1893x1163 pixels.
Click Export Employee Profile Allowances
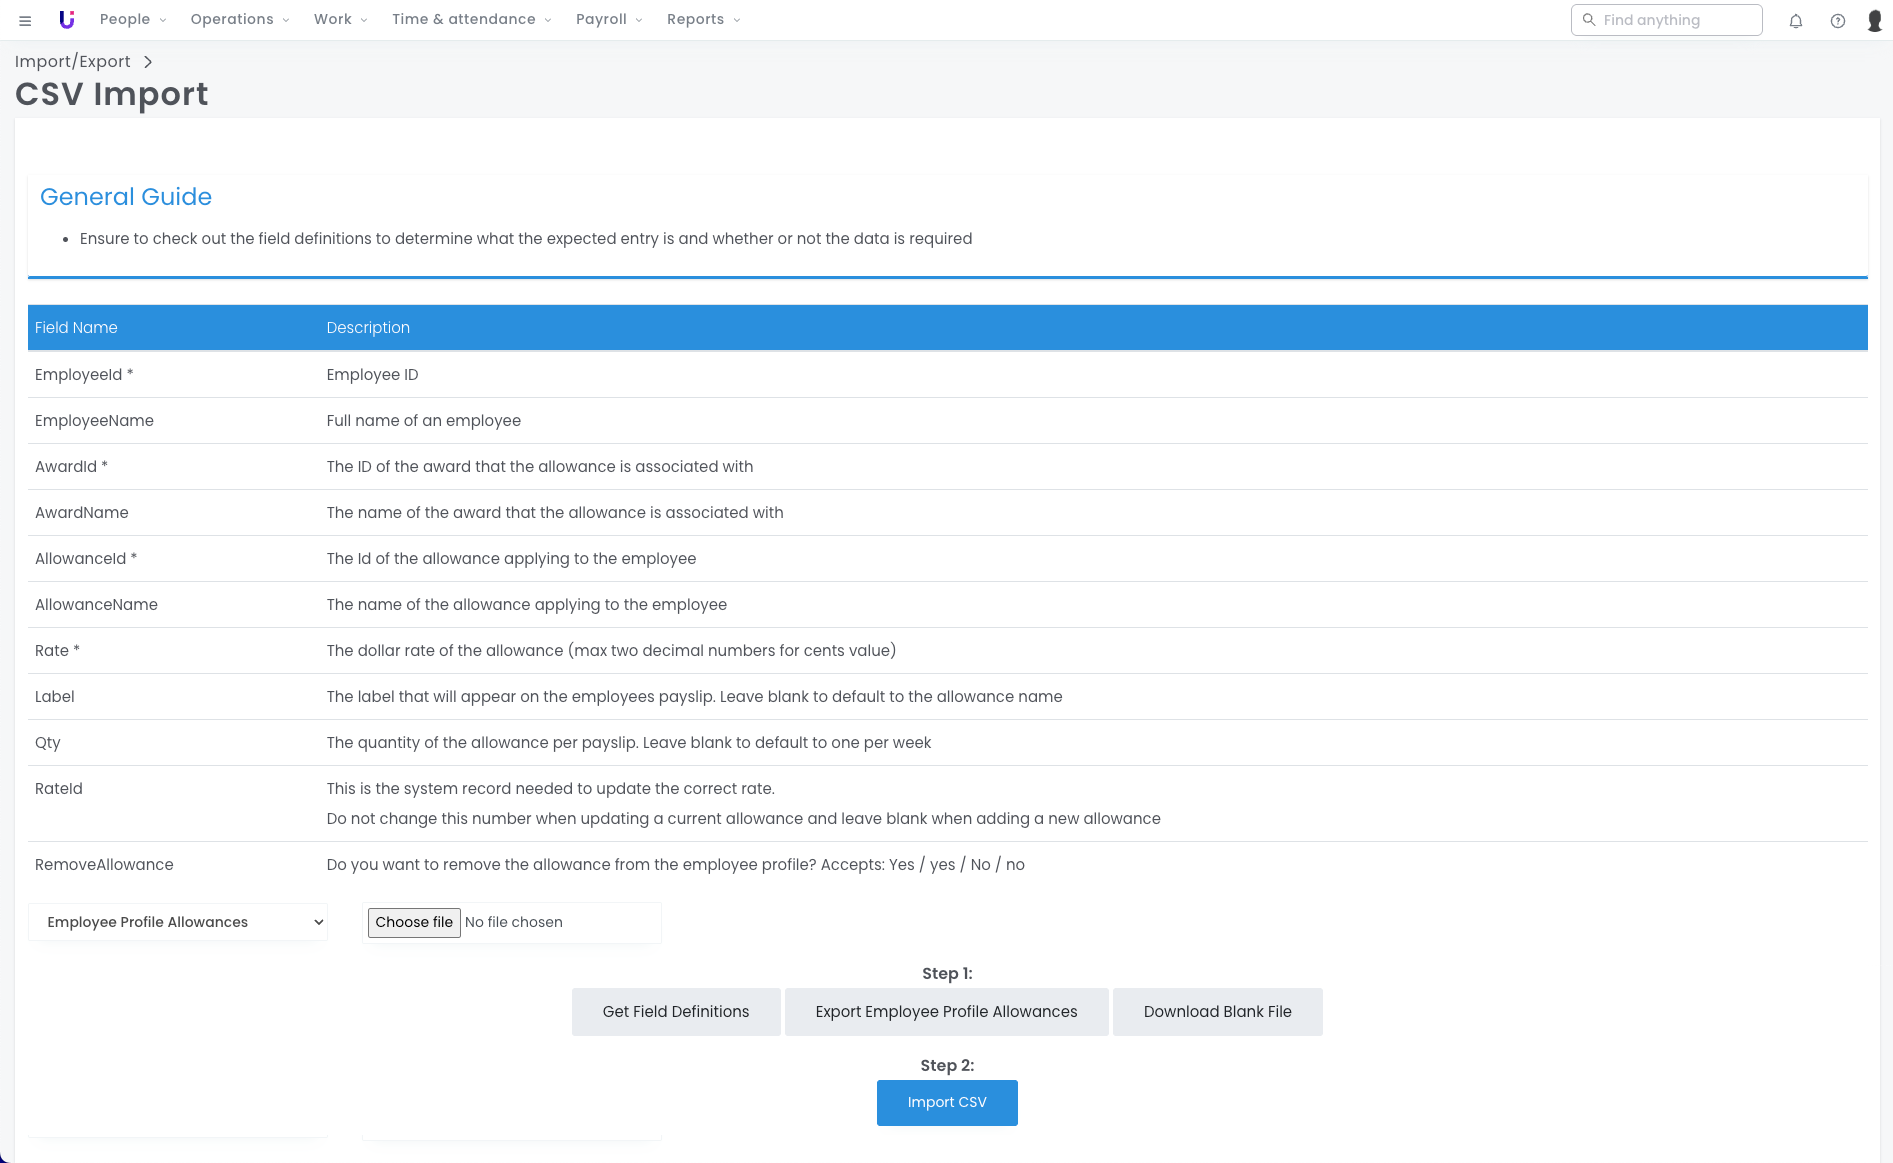(x=946, y=1012)
